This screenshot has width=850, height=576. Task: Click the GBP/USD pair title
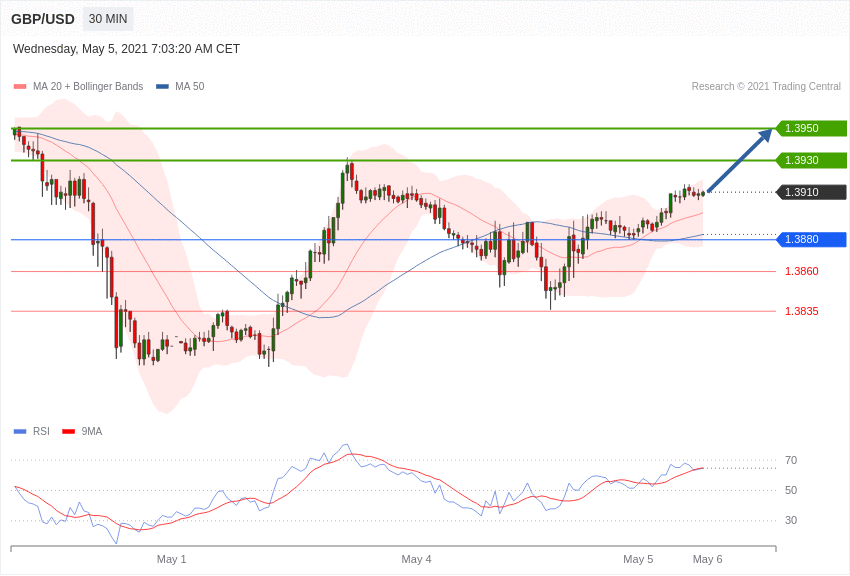(x=43, y=19)
